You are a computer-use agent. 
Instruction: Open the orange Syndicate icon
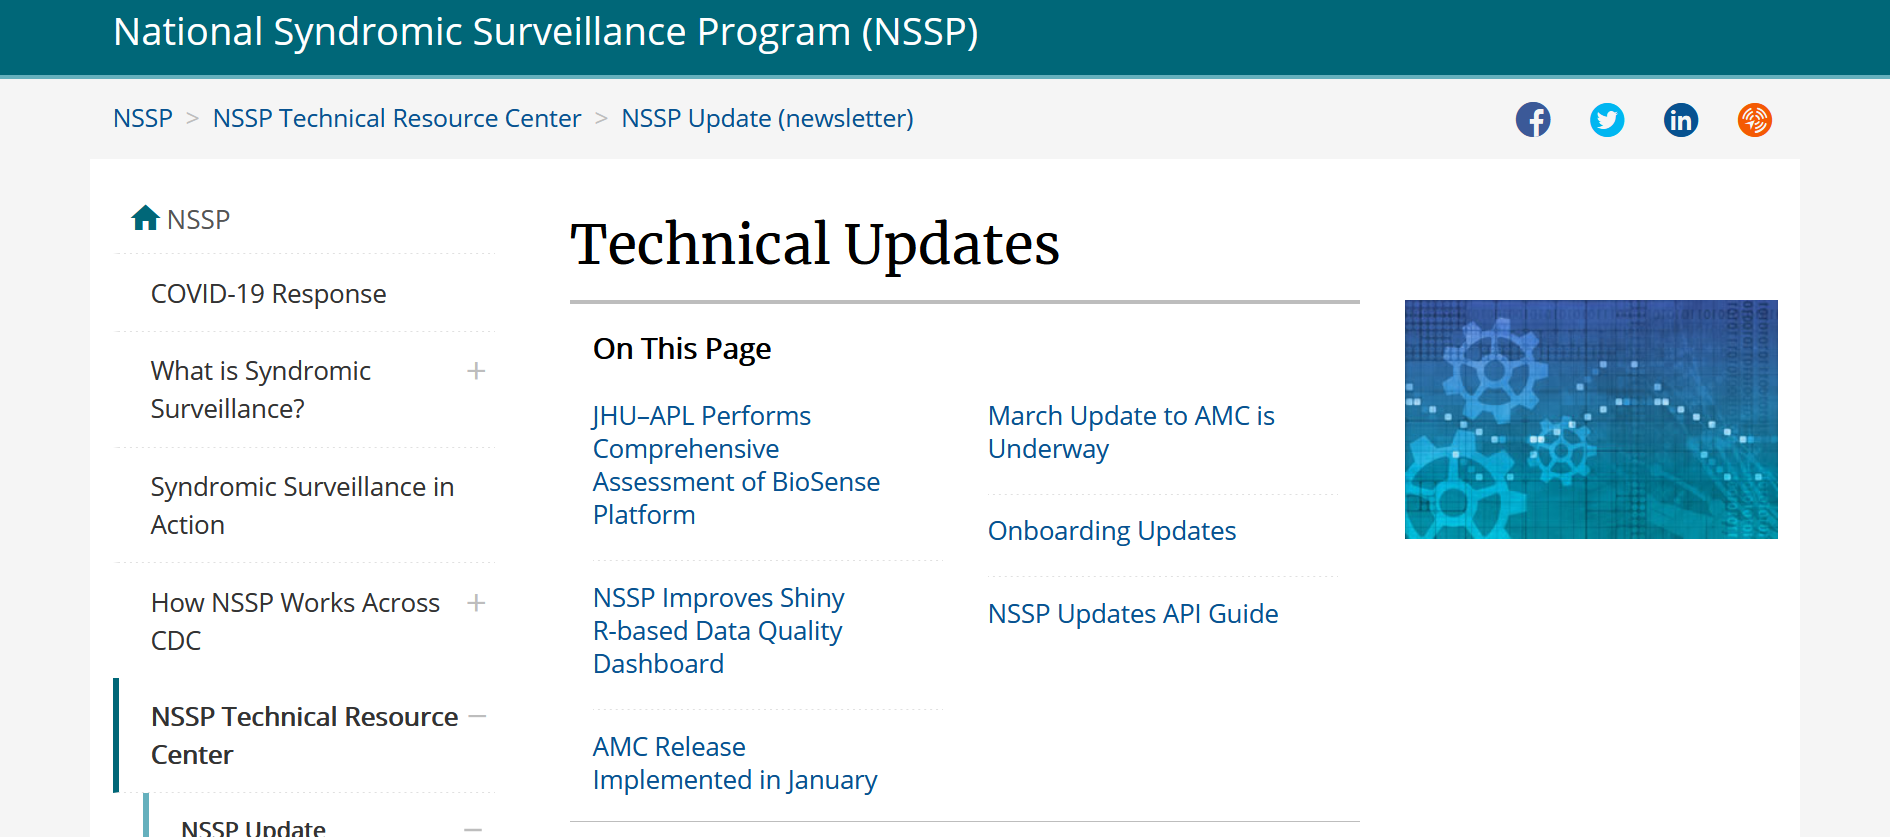1755,120
